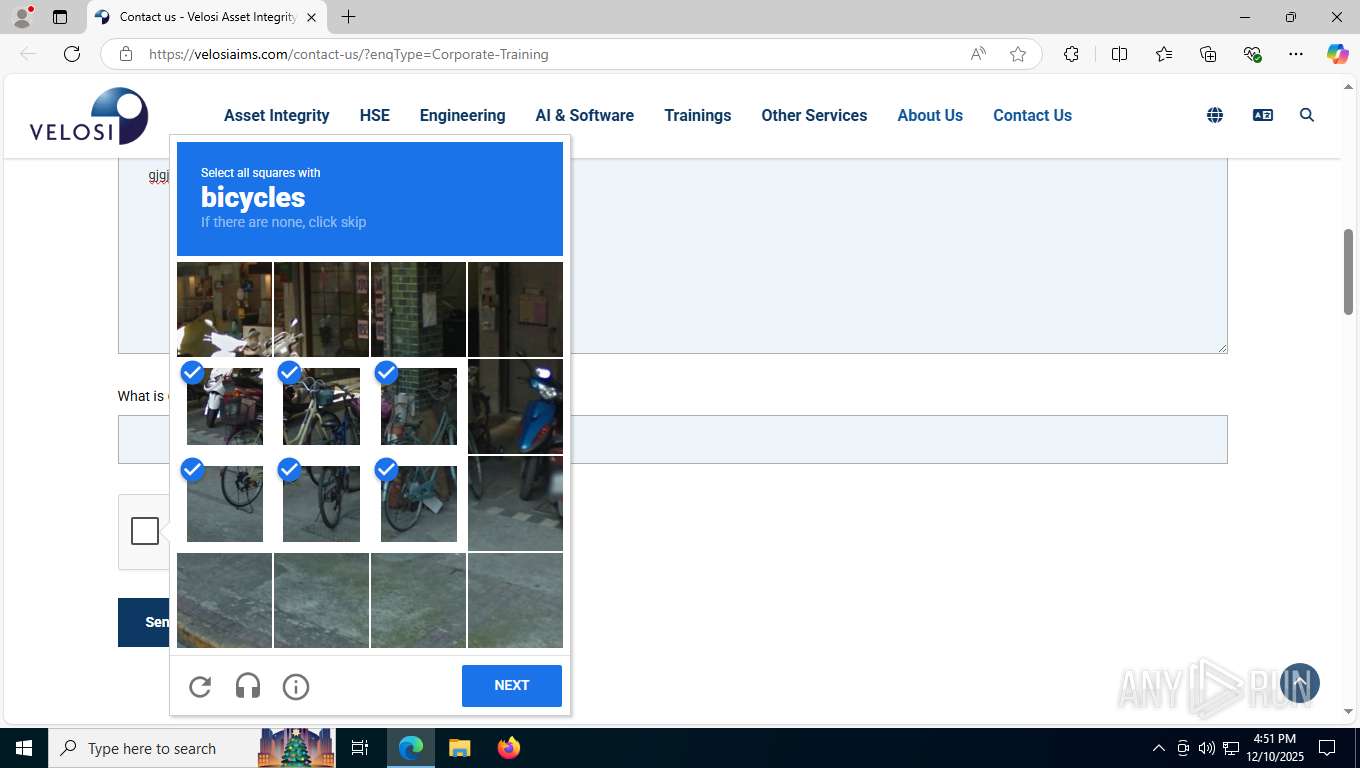The height and width of the screenshot is (768, 1360).
Task: Reload the CAPTCHA challenge
Action: pos(200,686)
